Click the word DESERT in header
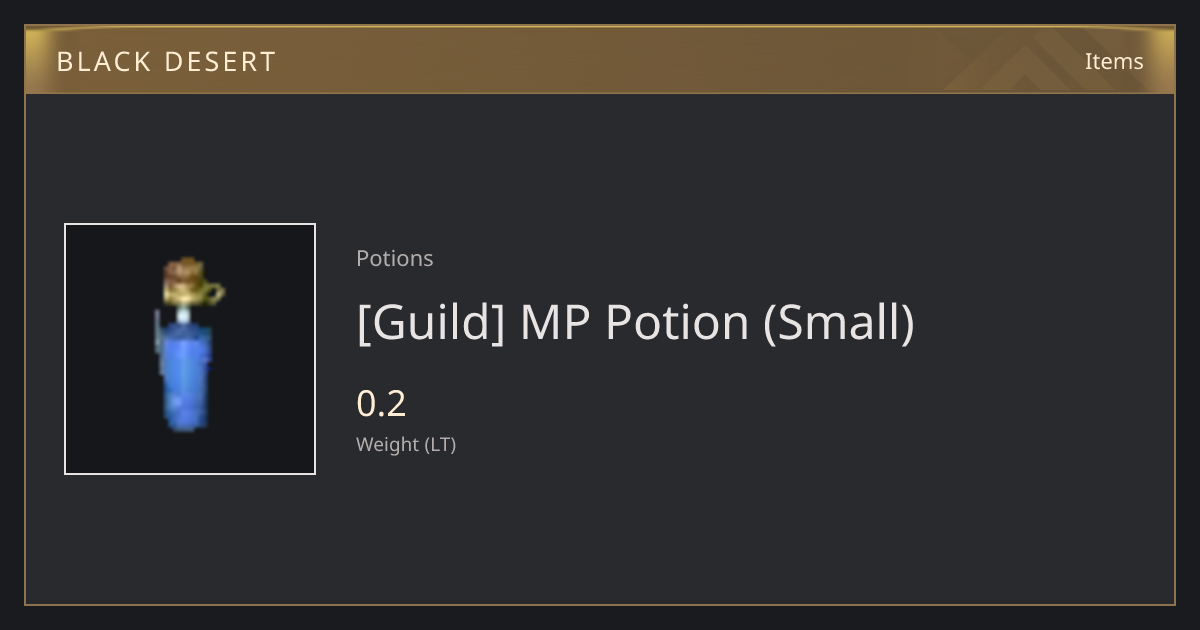The image size is (1200, 630). (x=222, y=62)
